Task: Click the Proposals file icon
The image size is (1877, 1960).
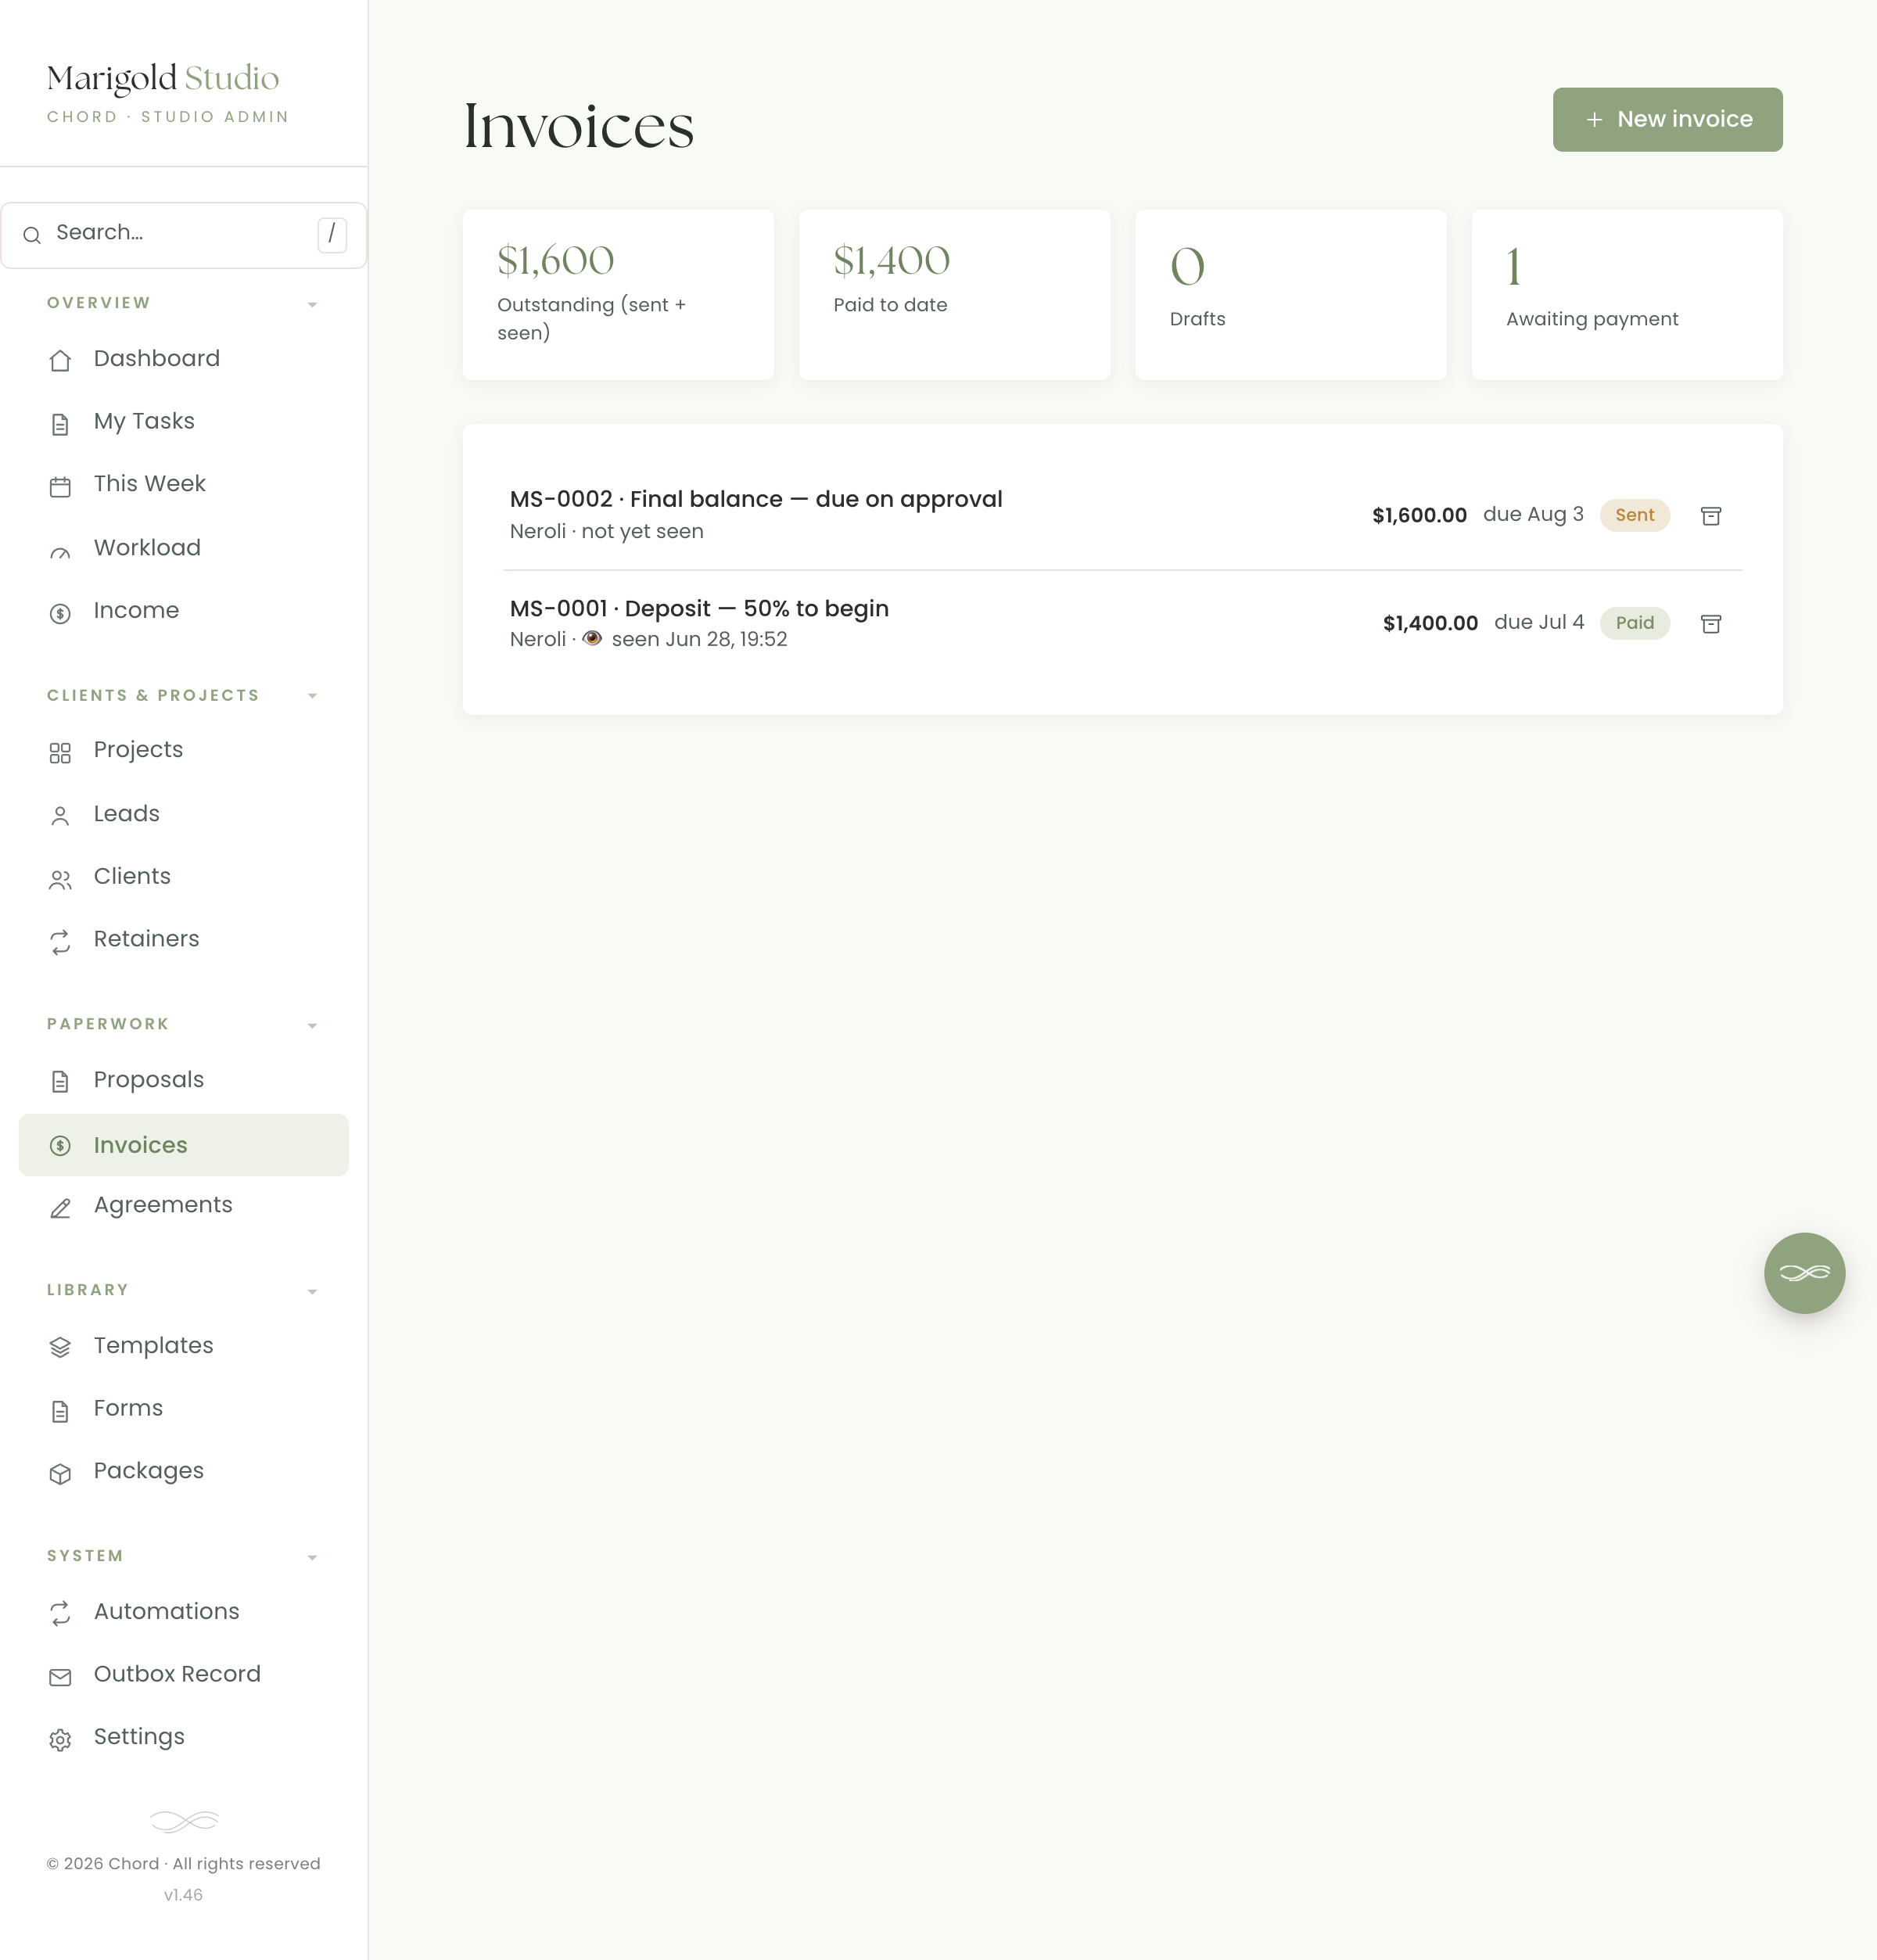Action: tap(60, 1081)
